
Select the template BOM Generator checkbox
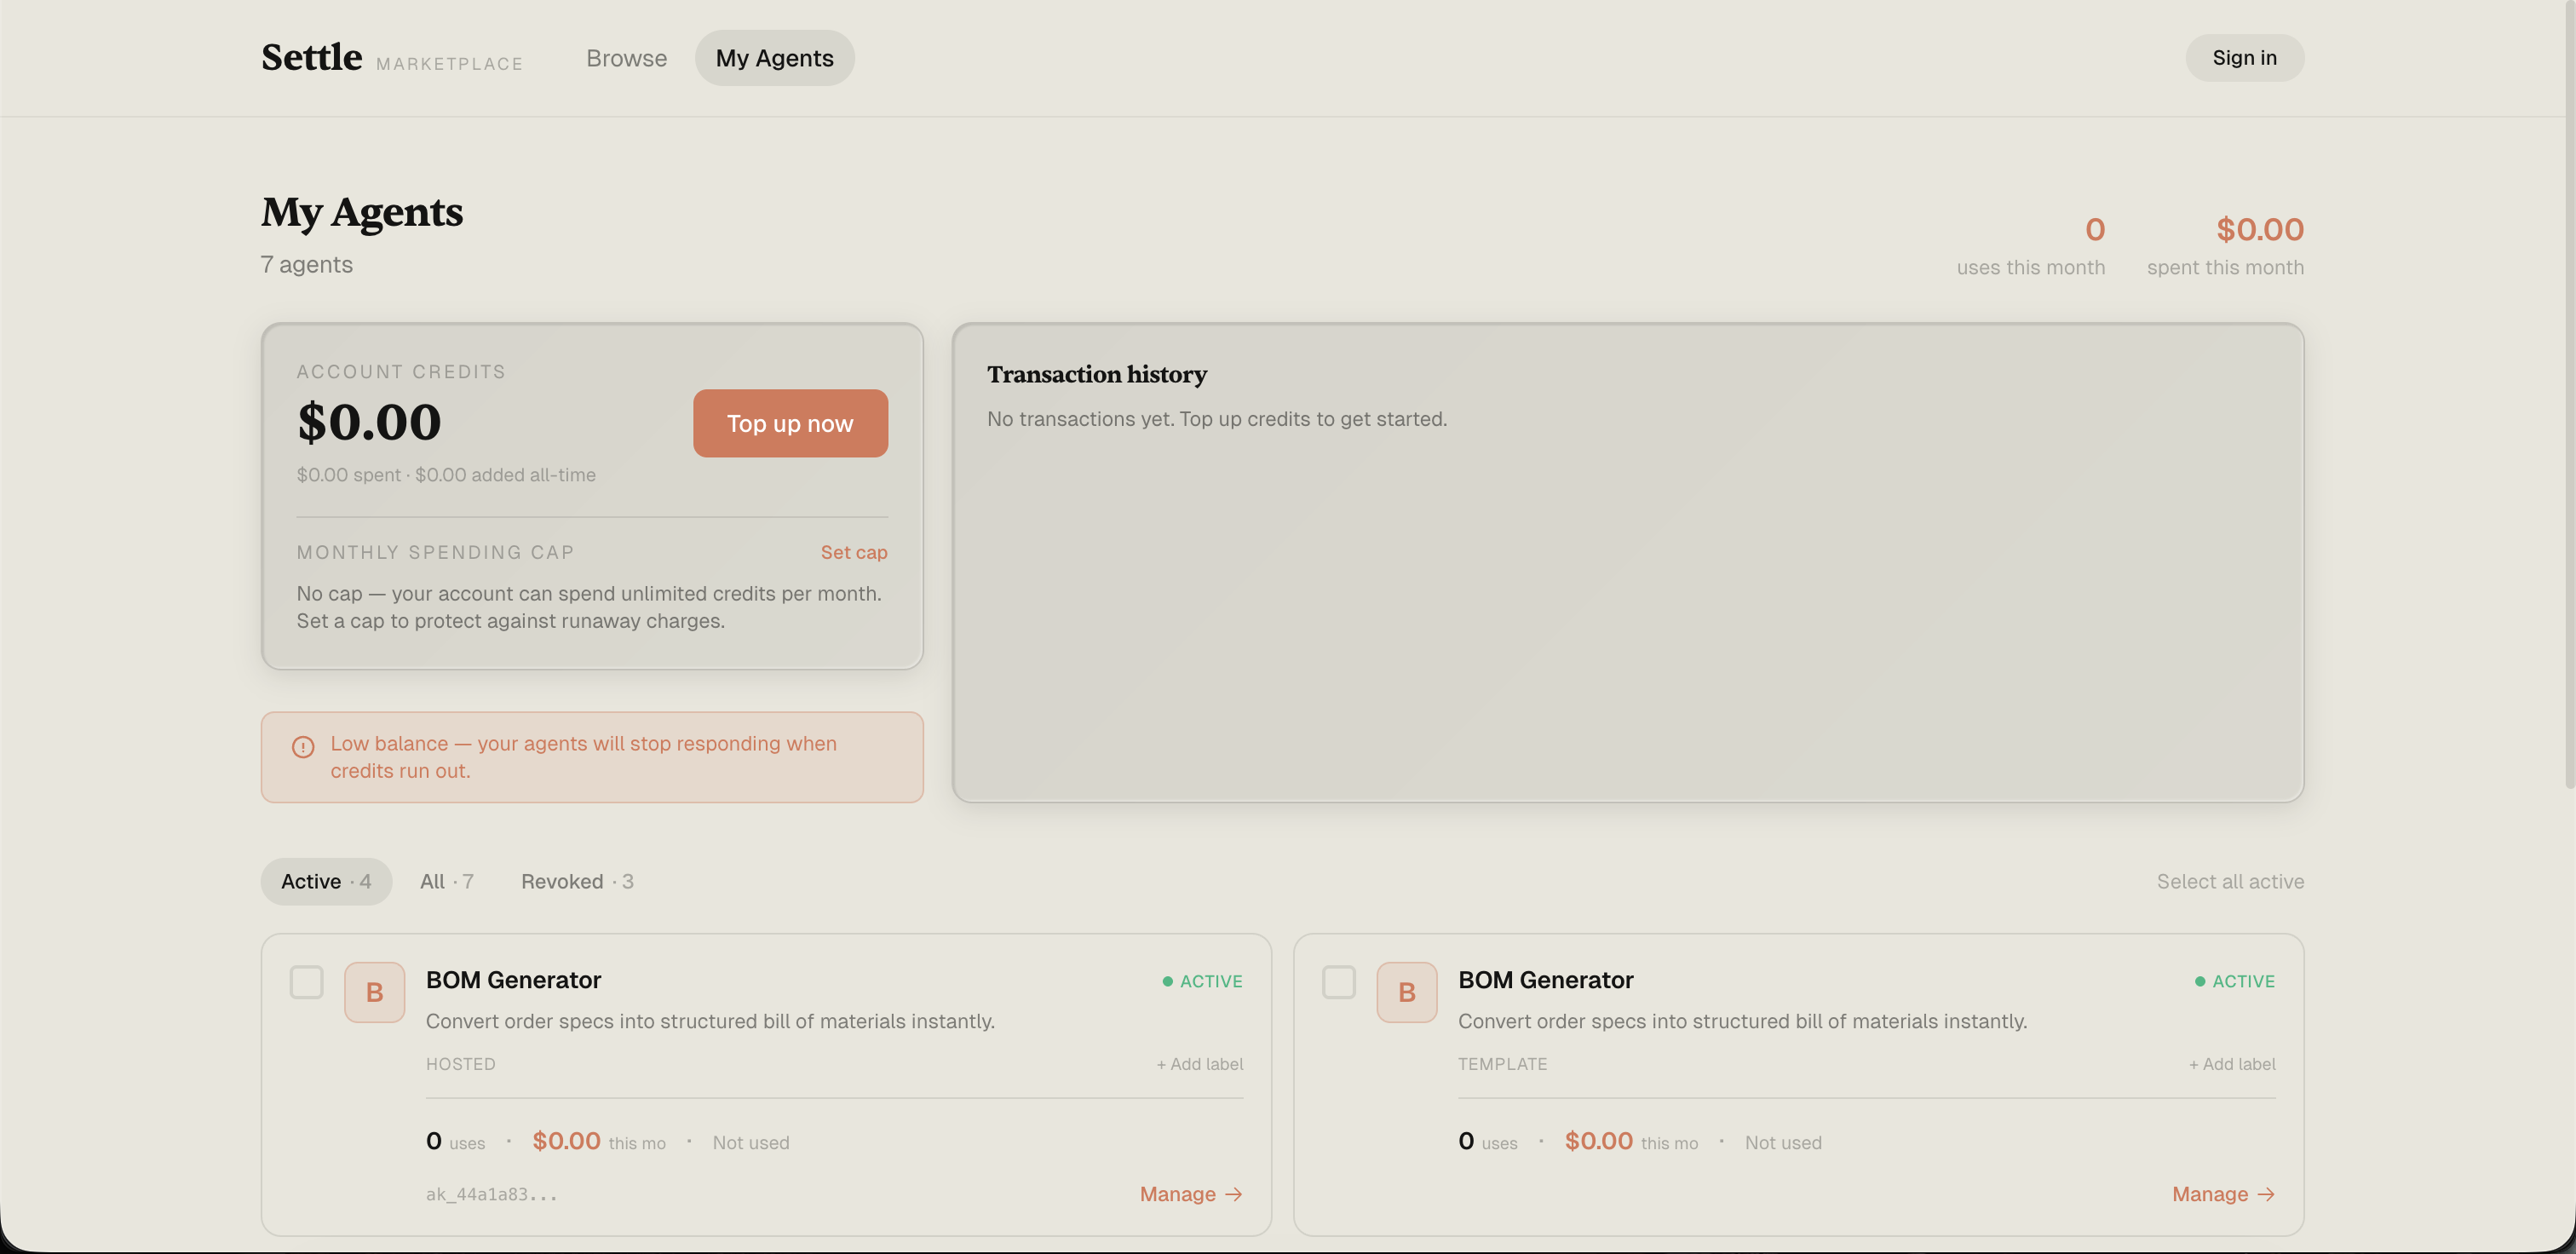tap(1338, 982)
